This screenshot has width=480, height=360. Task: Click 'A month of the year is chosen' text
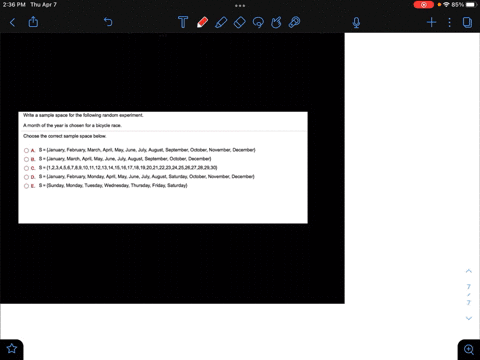(x=72, y=125)
